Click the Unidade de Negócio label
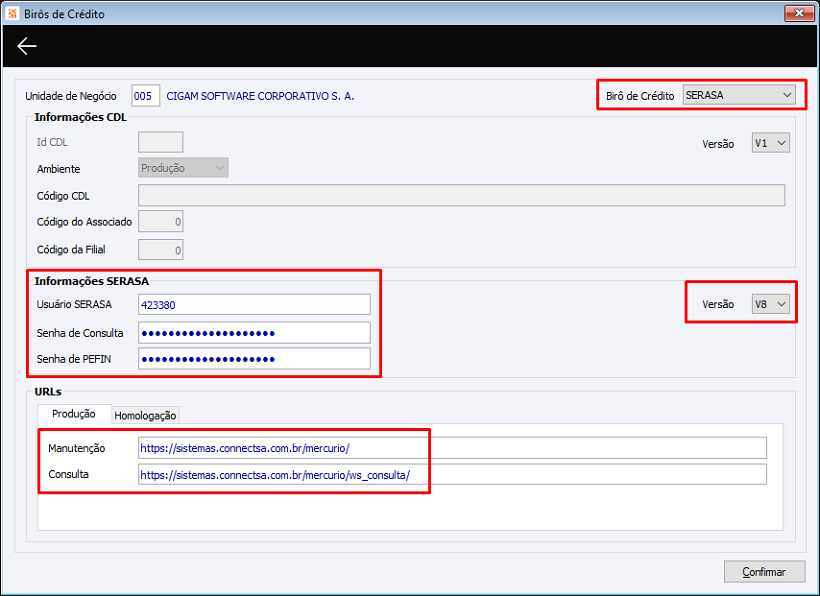 click(x=71, y=96)
